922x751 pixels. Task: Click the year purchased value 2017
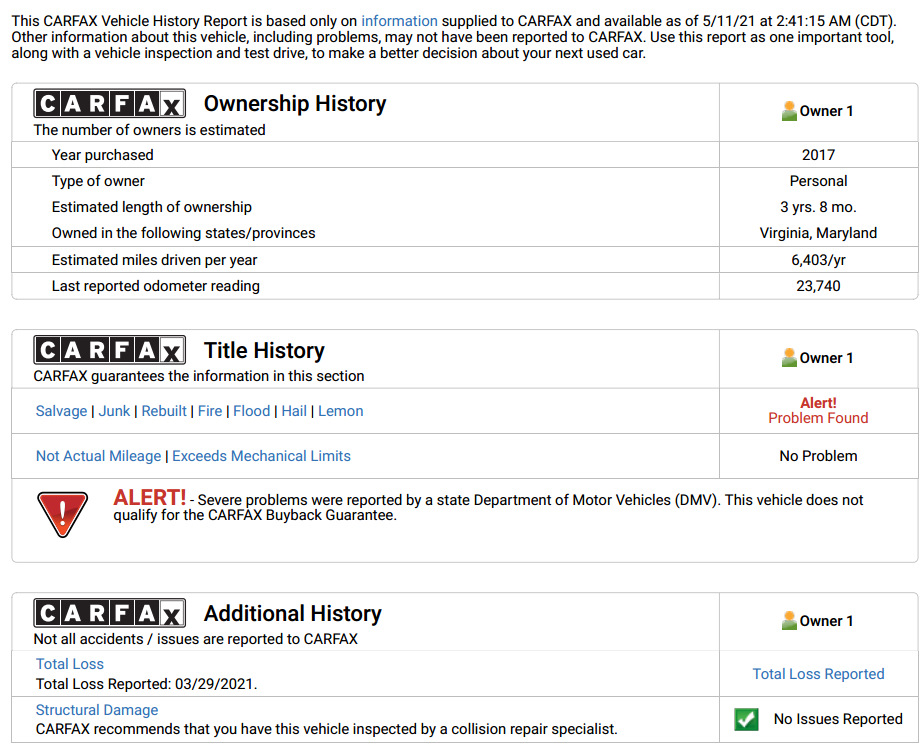tap(819, 155)
